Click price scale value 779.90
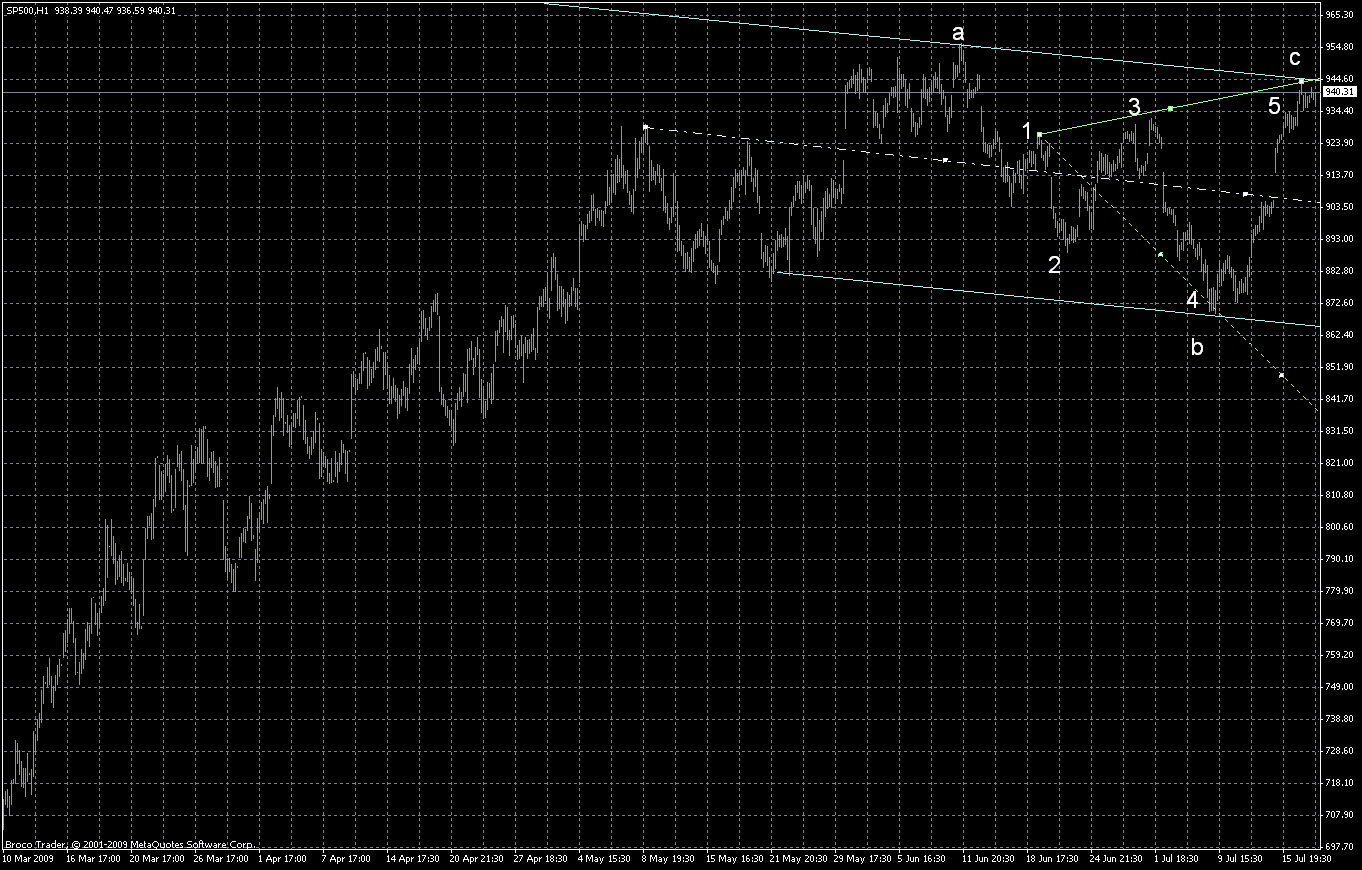Viewport: 1362px width, 870px height. tap(1339, 591)
